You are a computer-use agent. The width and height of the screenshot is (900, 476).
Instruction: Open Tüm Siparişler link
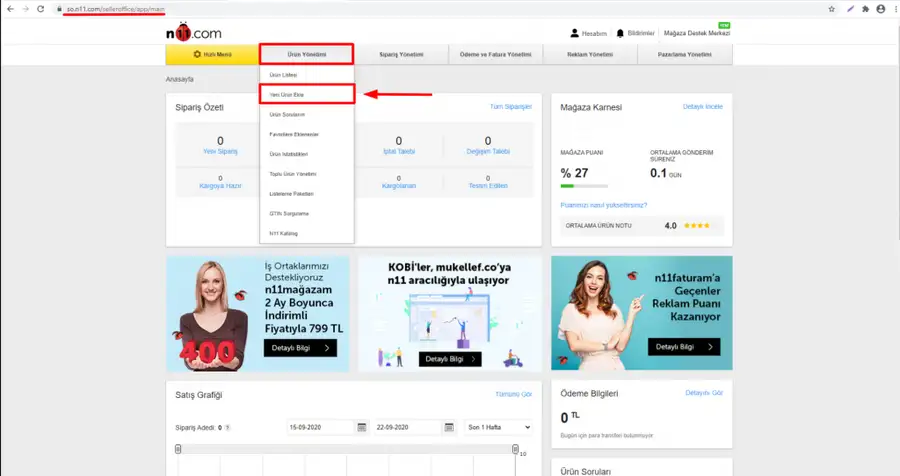(511, 107)
